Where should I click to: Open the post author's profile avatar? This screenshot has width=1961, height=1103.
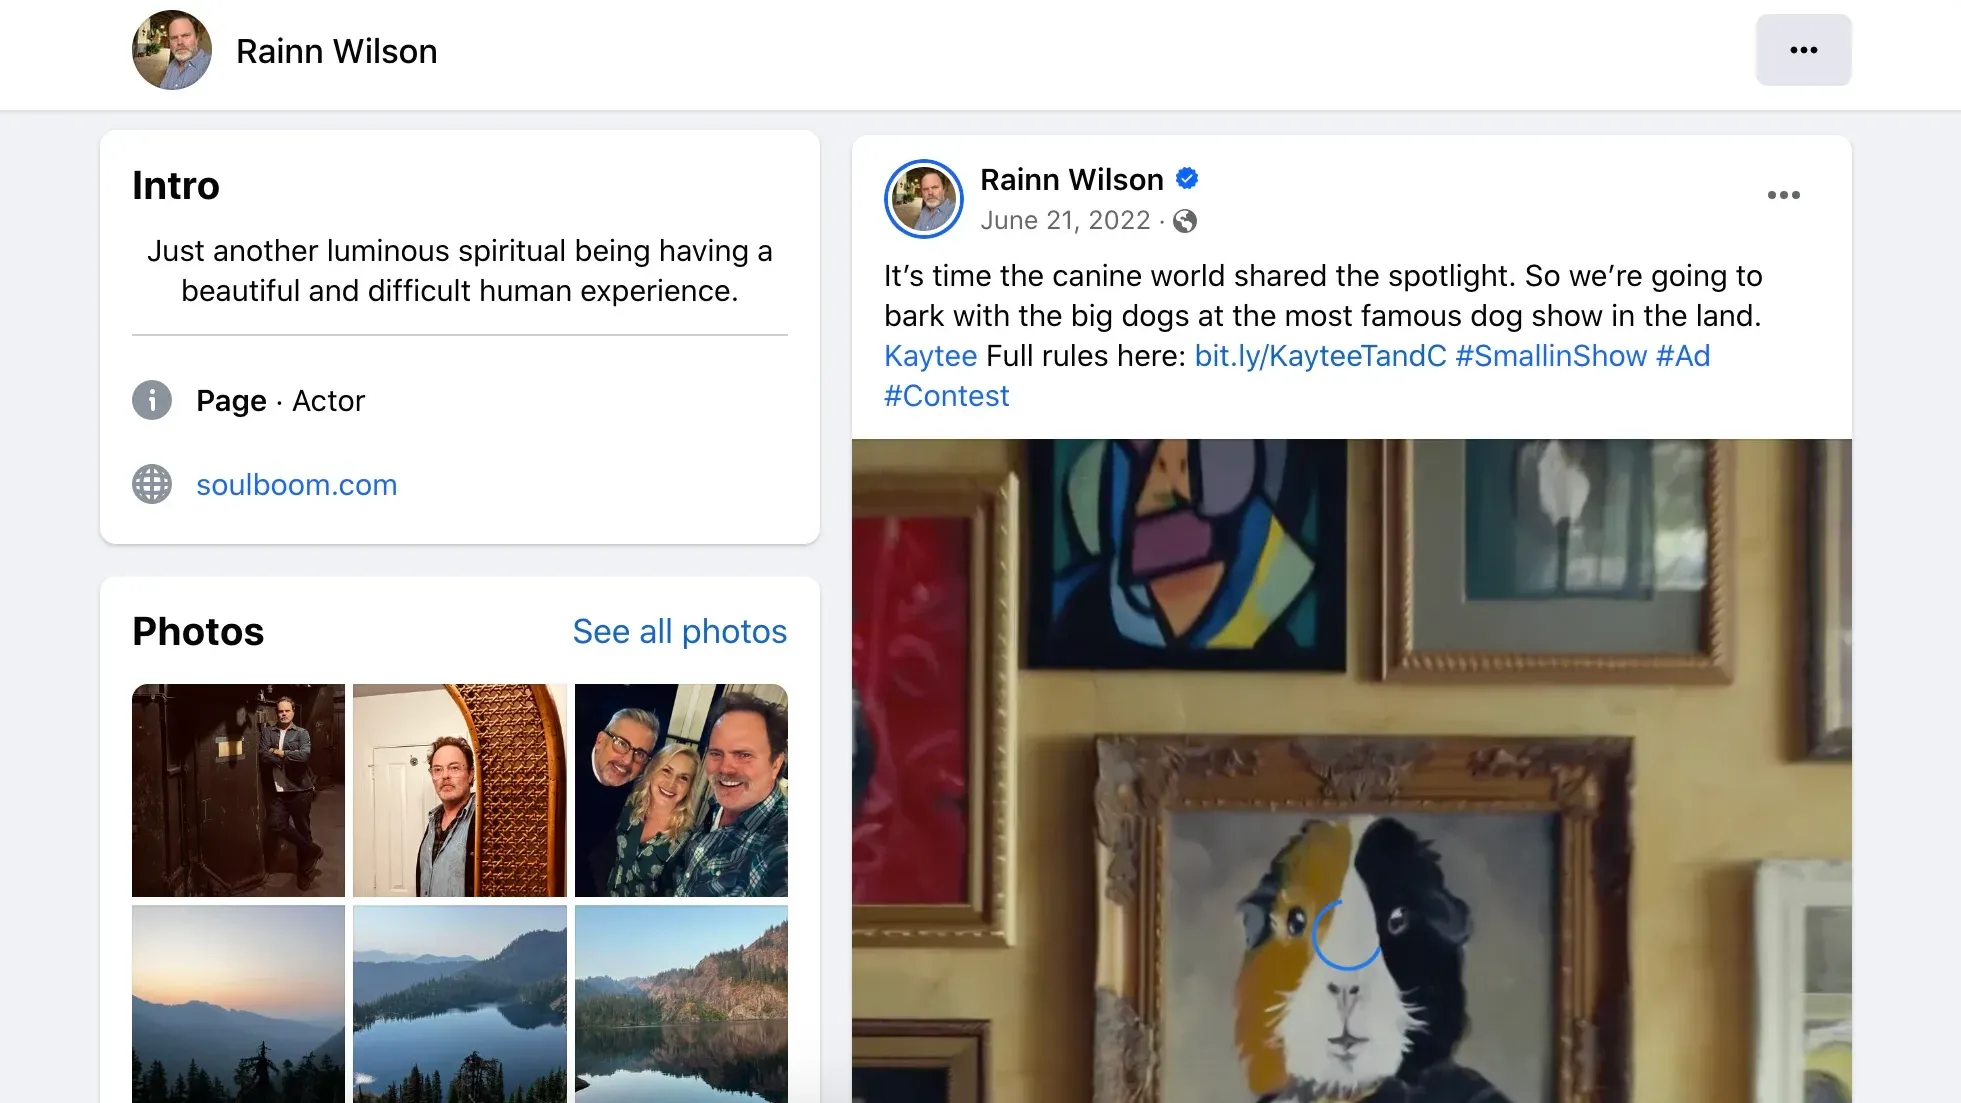click(923, 199)
